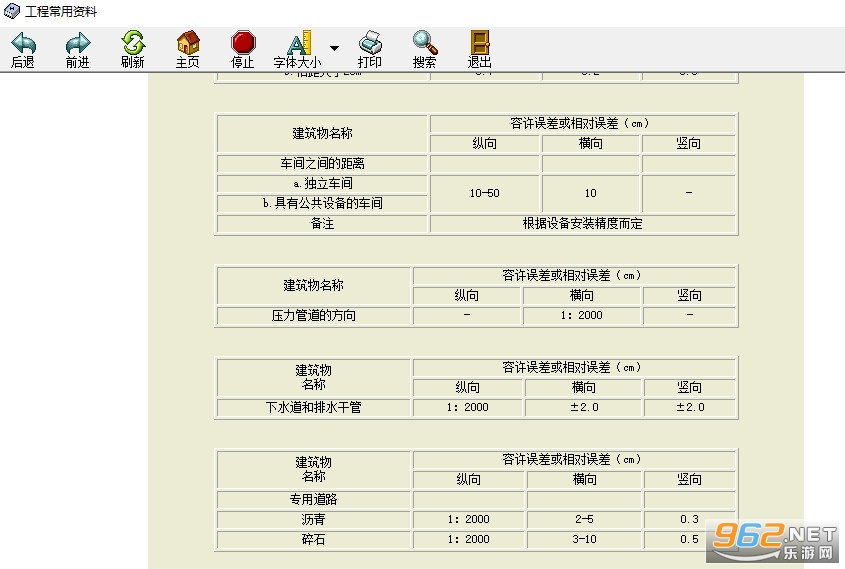
Task: Expand the font size dropdown arrow
Action: 334,48
